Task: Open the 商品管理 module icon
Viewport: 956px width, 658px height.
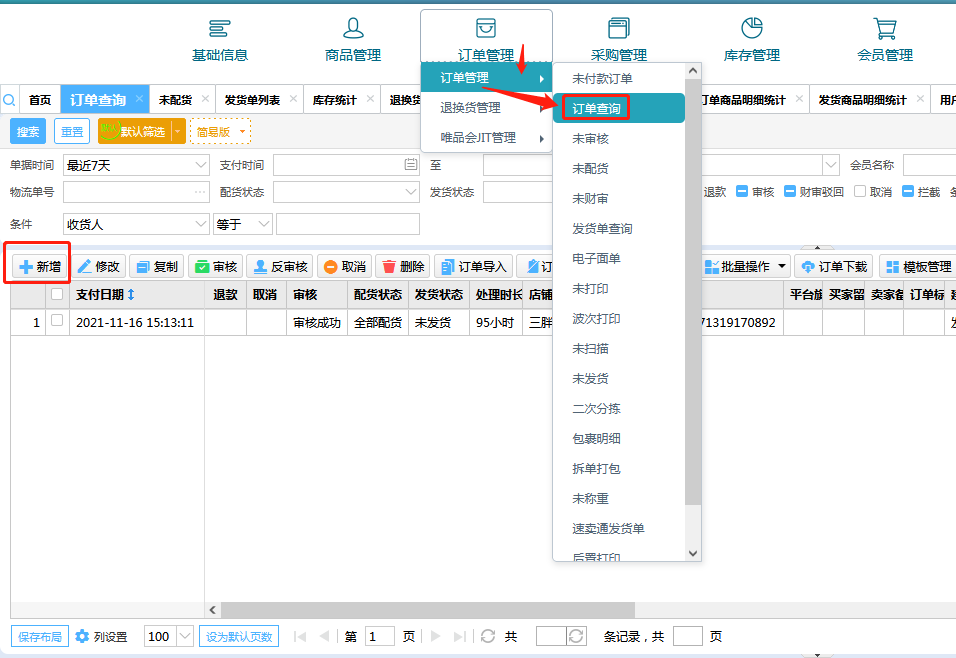Action: coord(353,29)
